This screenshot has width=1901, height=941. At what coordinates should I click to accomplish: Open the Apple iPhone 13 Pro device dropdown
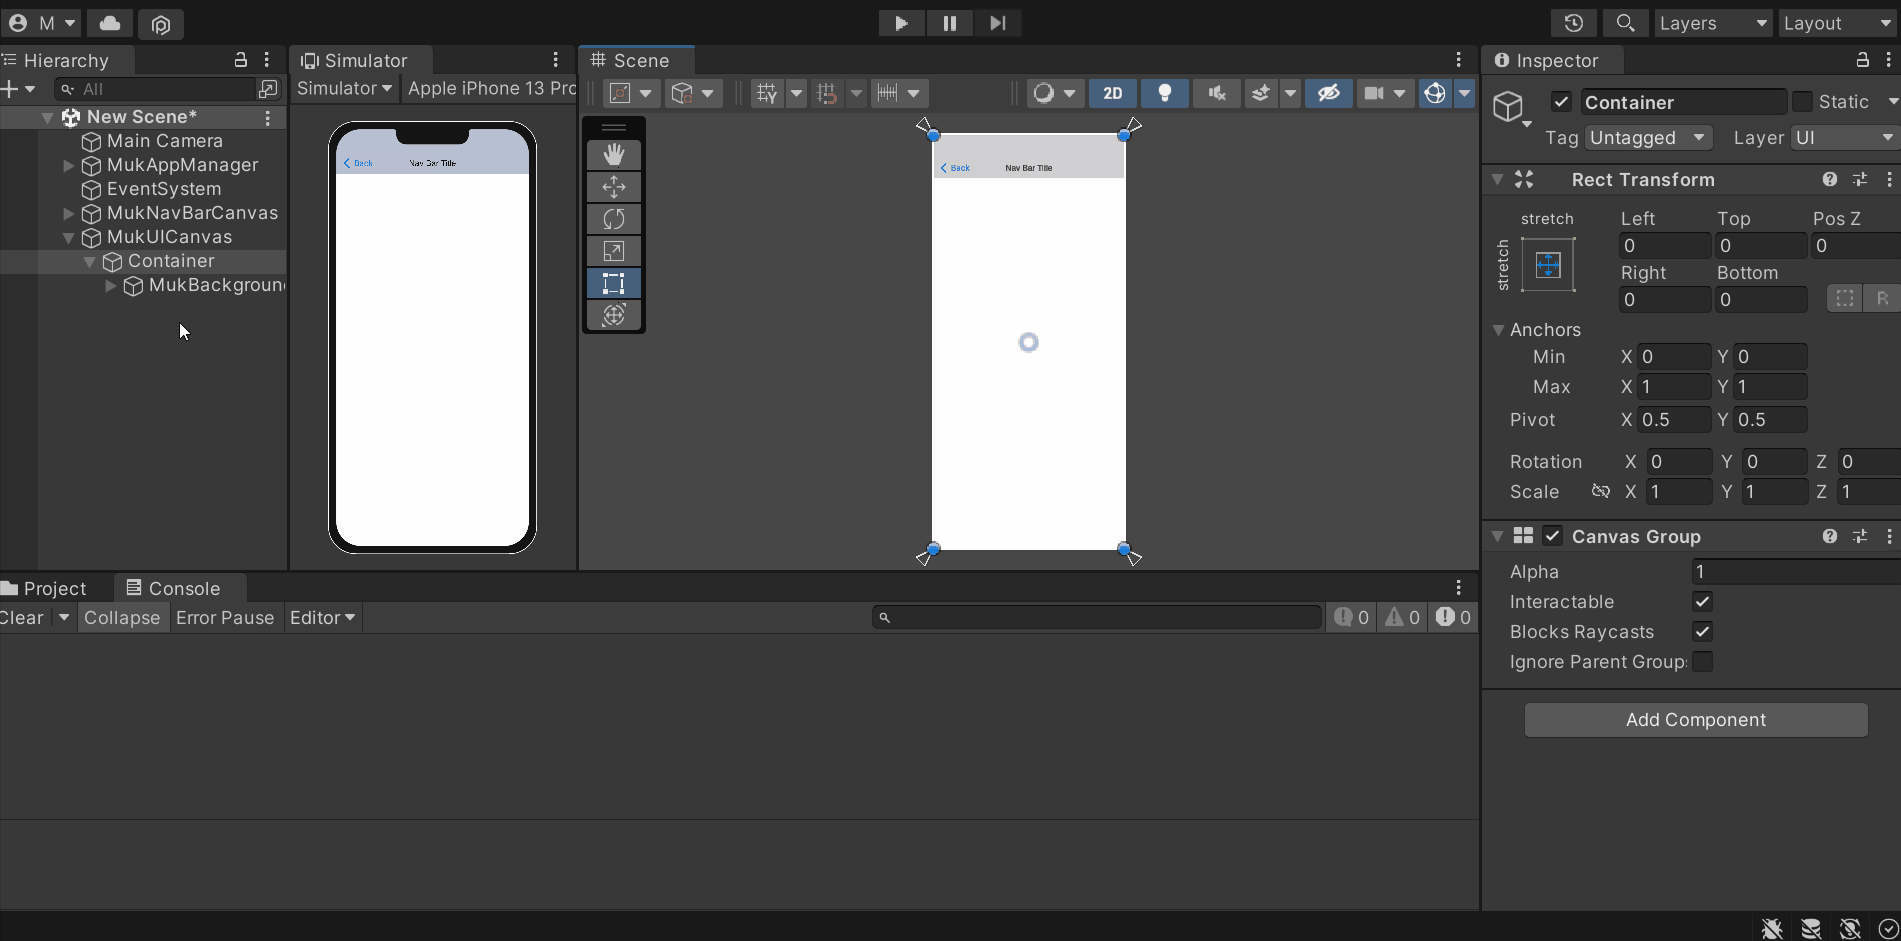tap(491, 89)
